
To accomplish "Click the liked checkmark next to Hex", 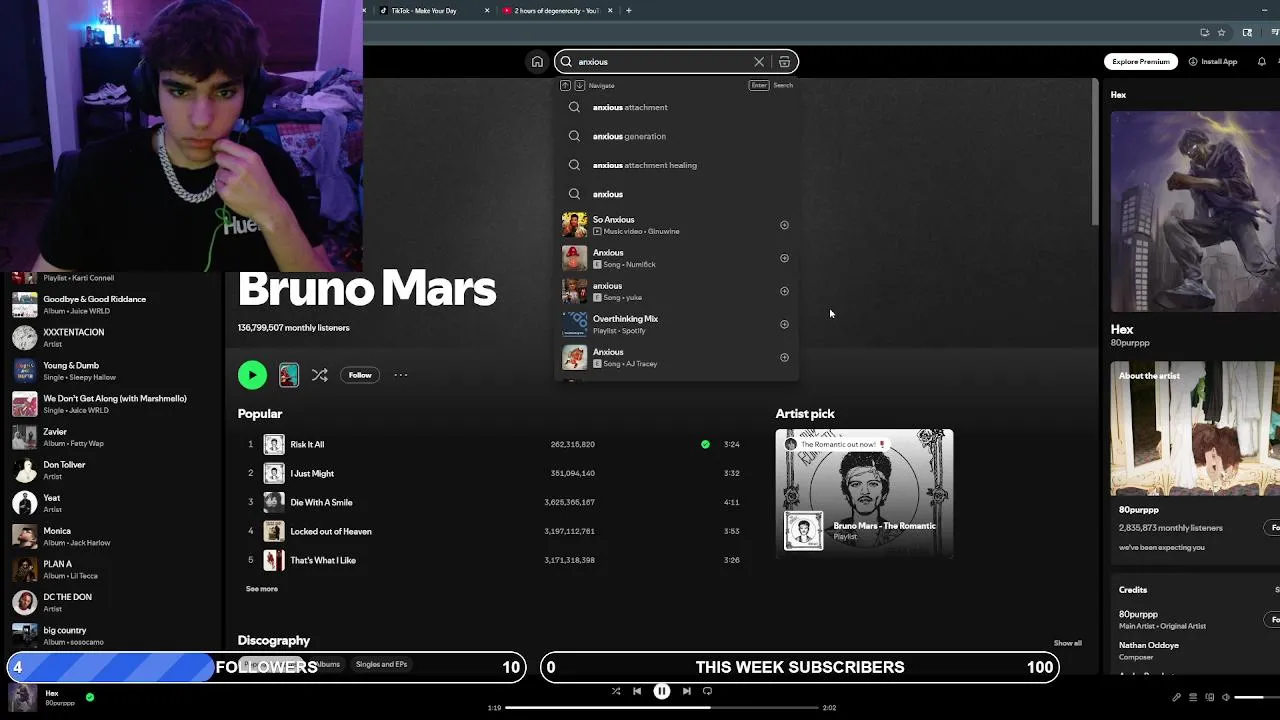I will click(x=90, y=697).
